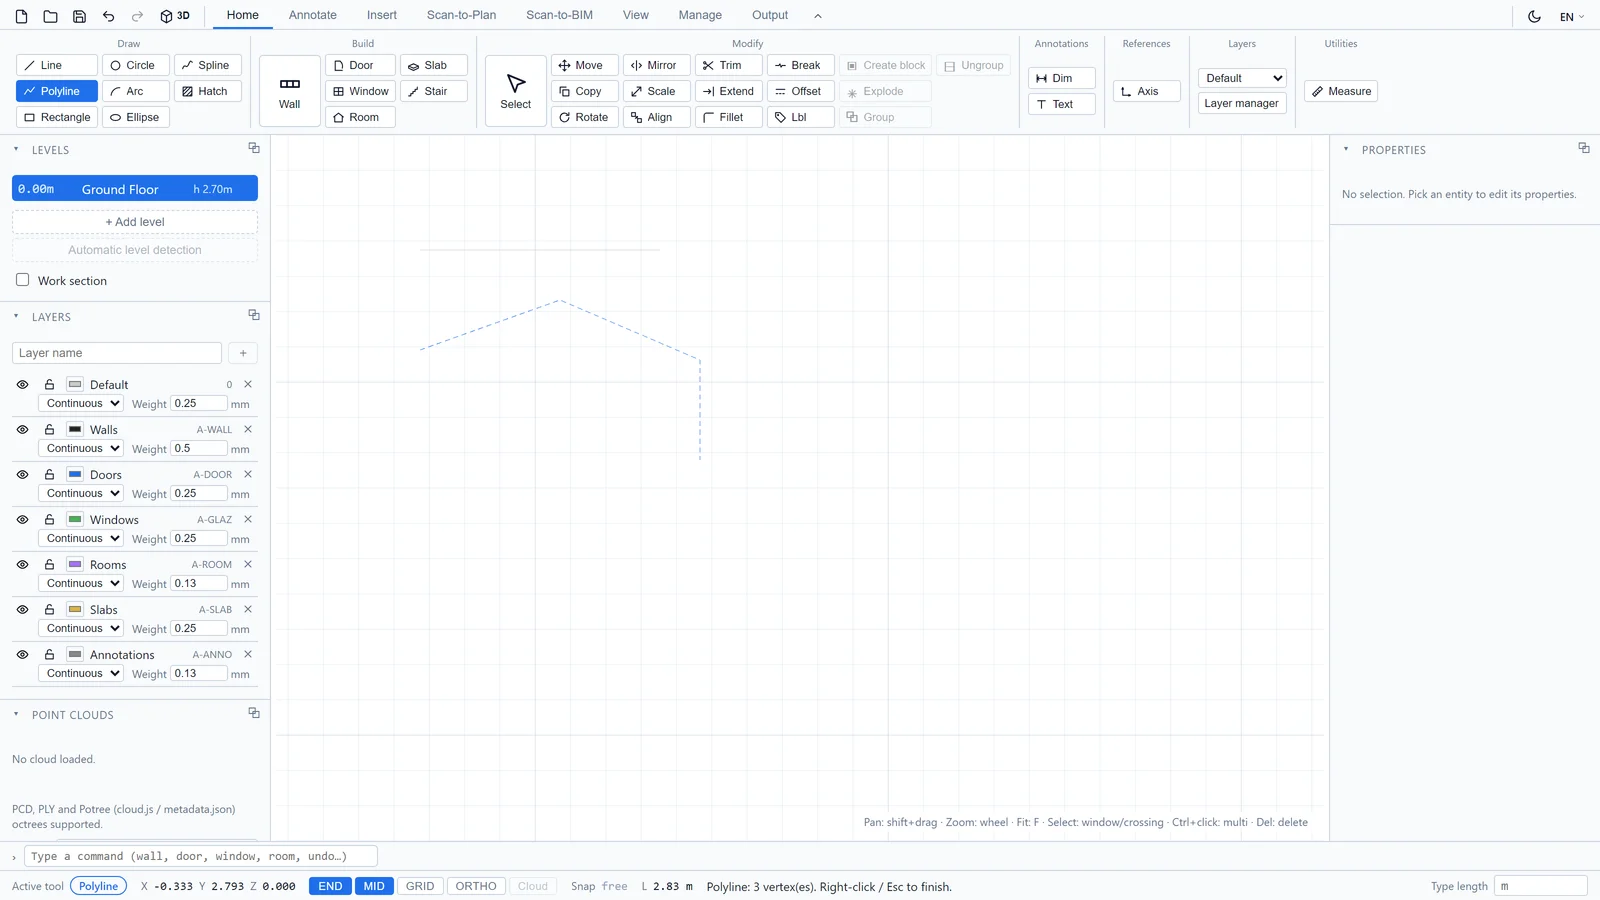Click the Trim modify tool
This screenshot has width=1600, height=900.
tap(729, 65)
